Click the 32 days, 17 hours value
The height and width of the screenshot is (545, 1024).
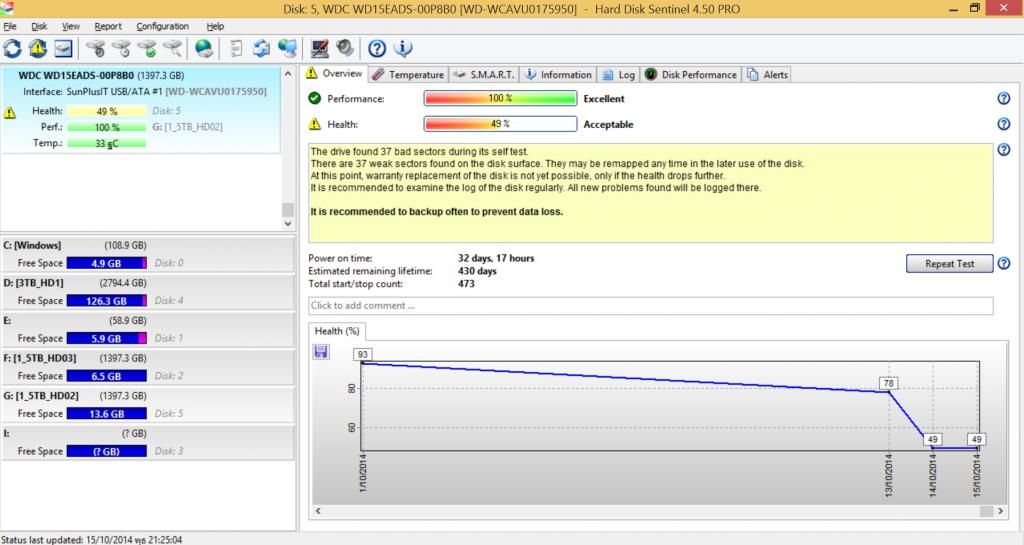click(x=496, y=258)
